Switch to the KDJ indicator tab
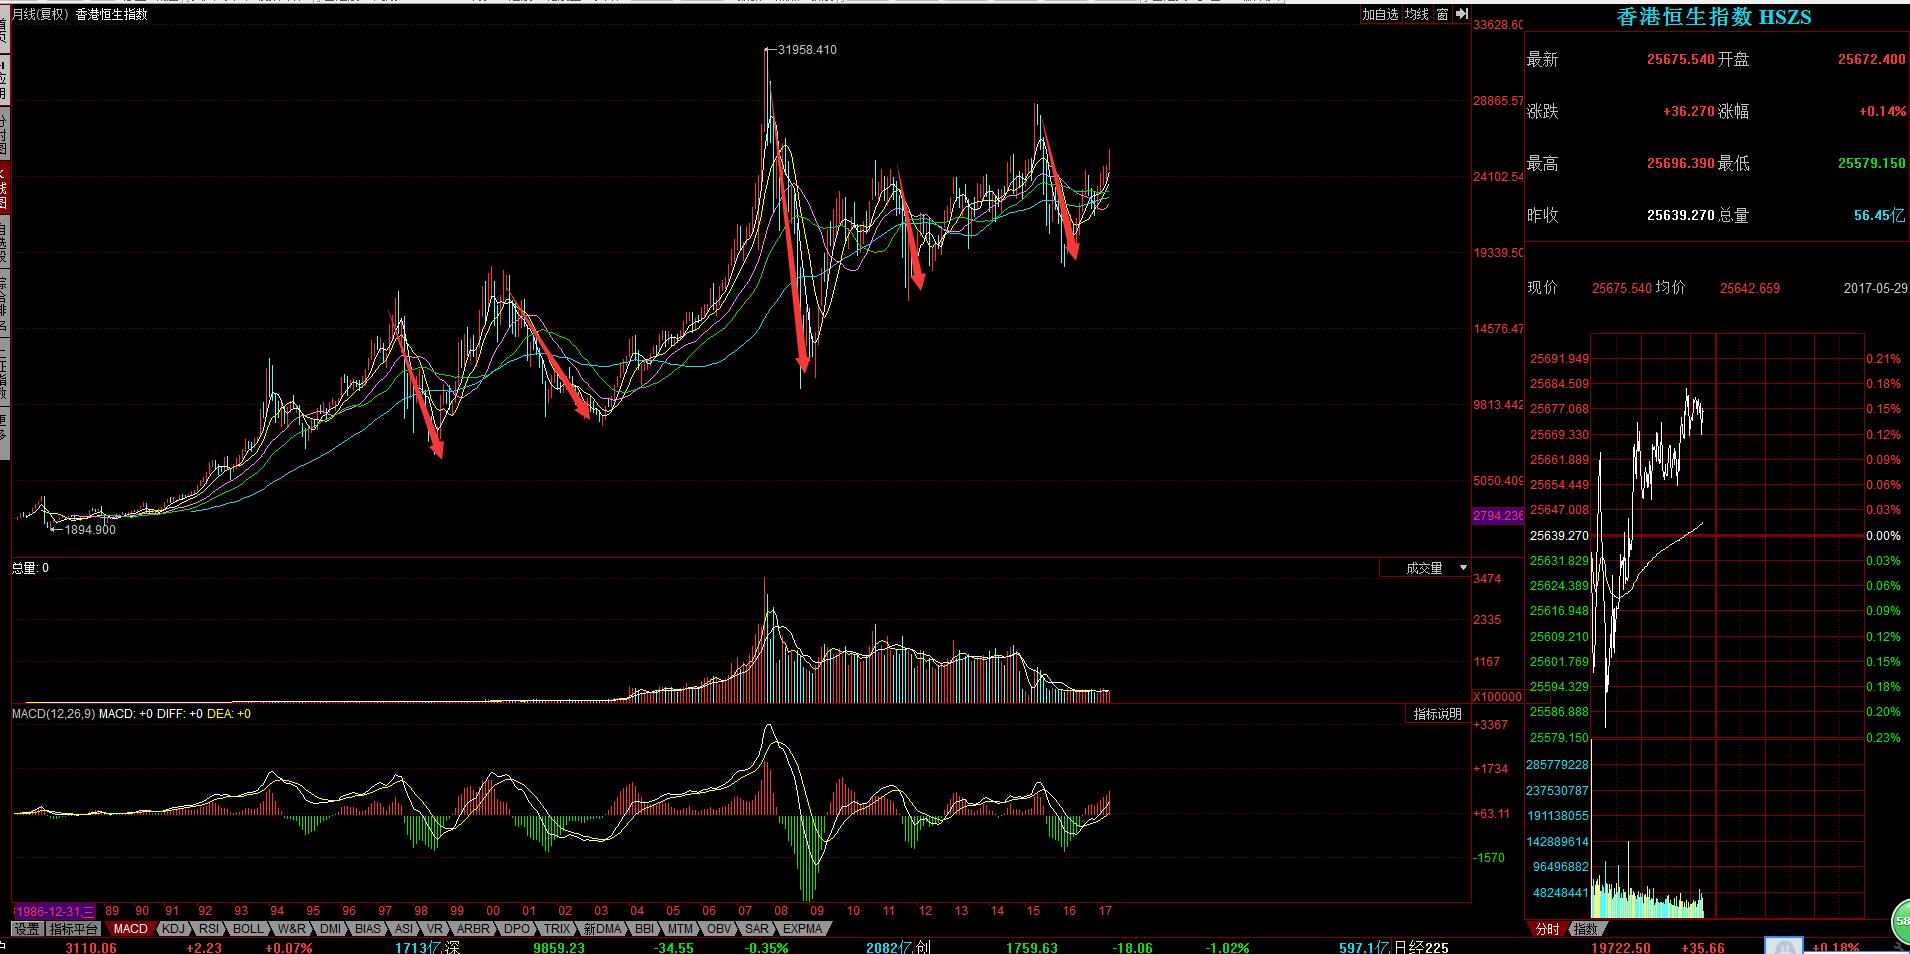1910x954 pixels. point(174,929)
